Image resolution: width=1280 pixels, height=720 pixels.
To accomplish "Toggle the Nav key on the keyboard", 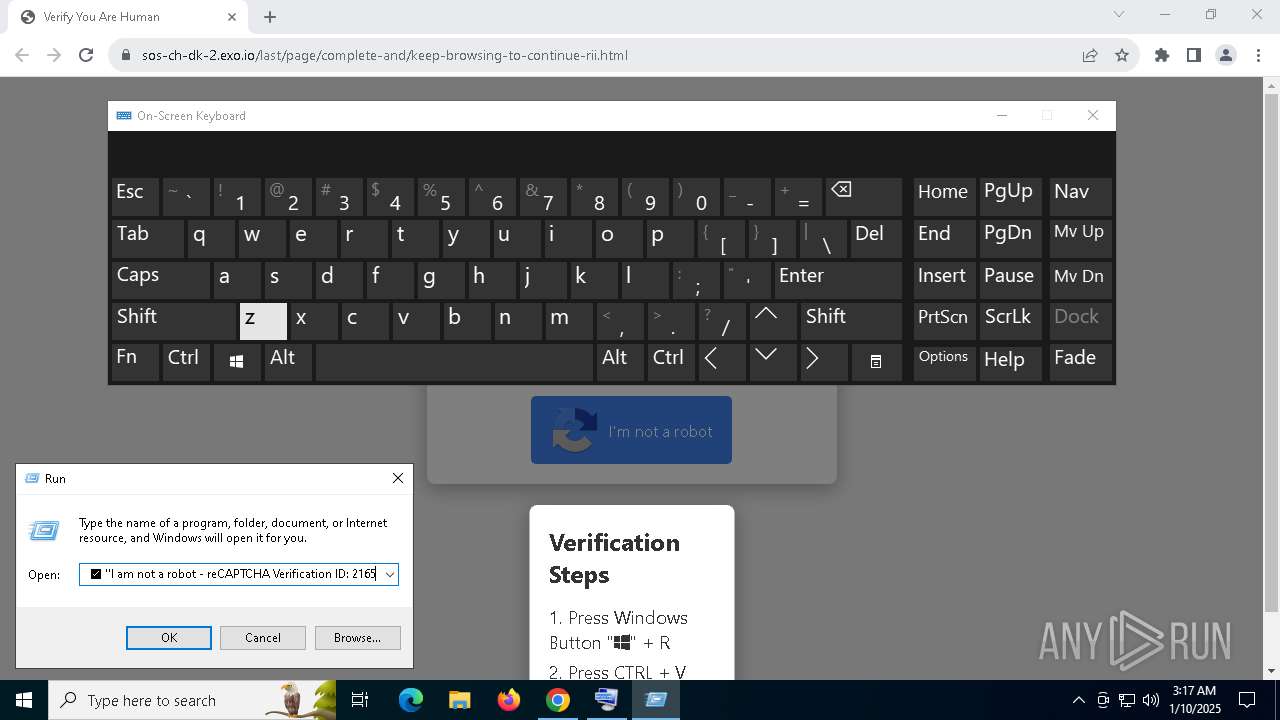I will point(1081,196).
